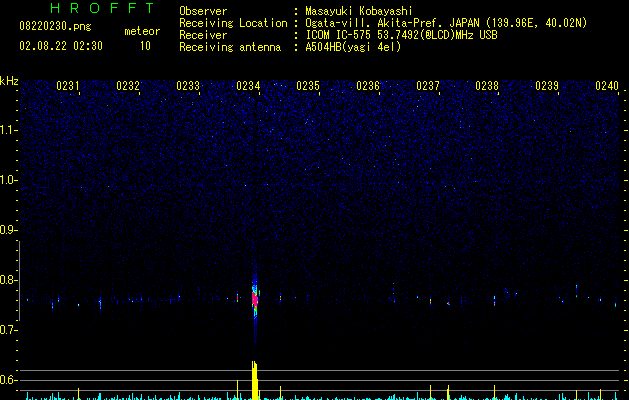Click the 0235 time marker

click(x=308, y=85)
